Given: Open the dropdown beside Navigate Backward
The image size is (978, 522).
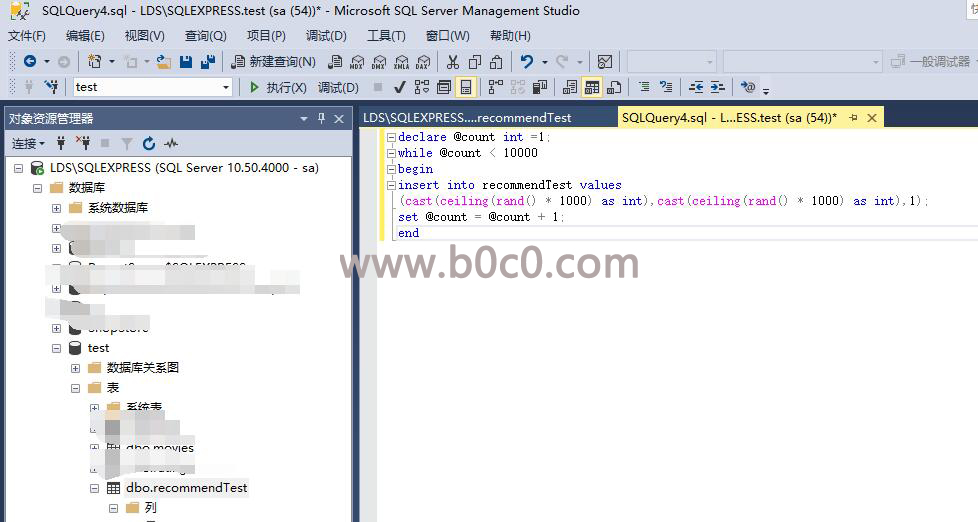Looking at the screenshot, I should [x=46, y=61].
